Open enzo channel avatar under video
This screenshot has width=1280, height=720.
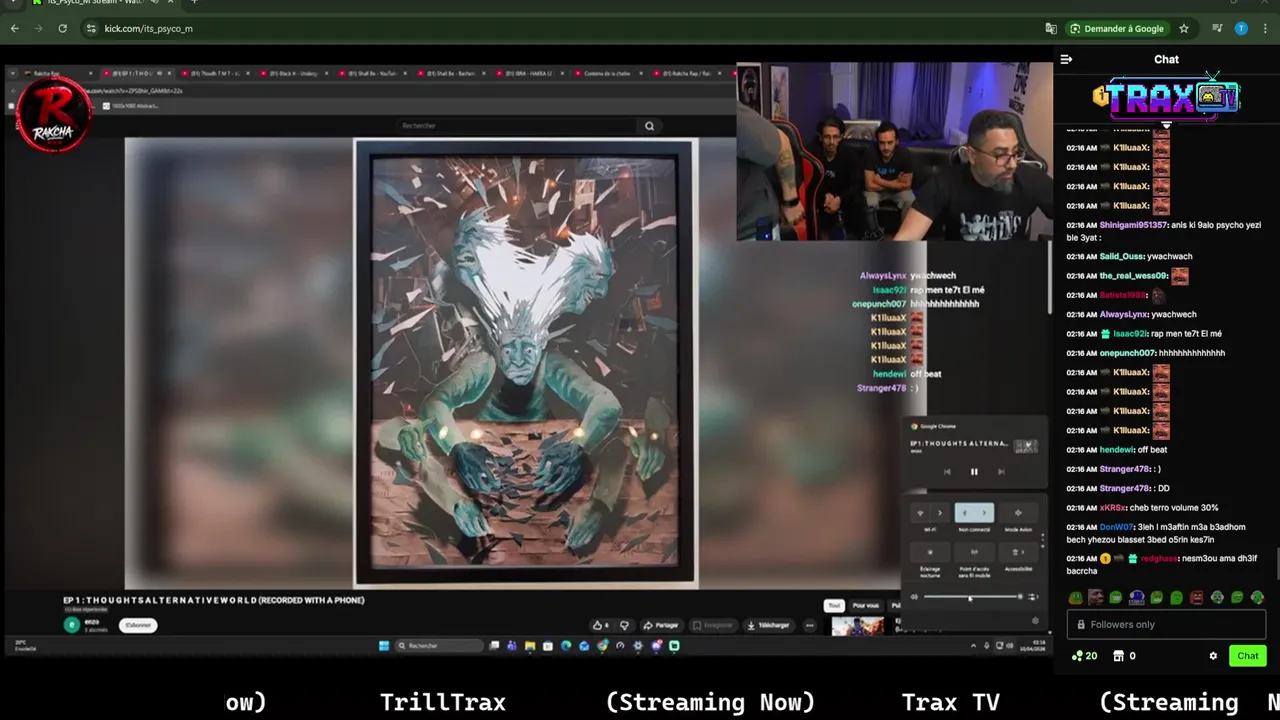pos(71,624)
